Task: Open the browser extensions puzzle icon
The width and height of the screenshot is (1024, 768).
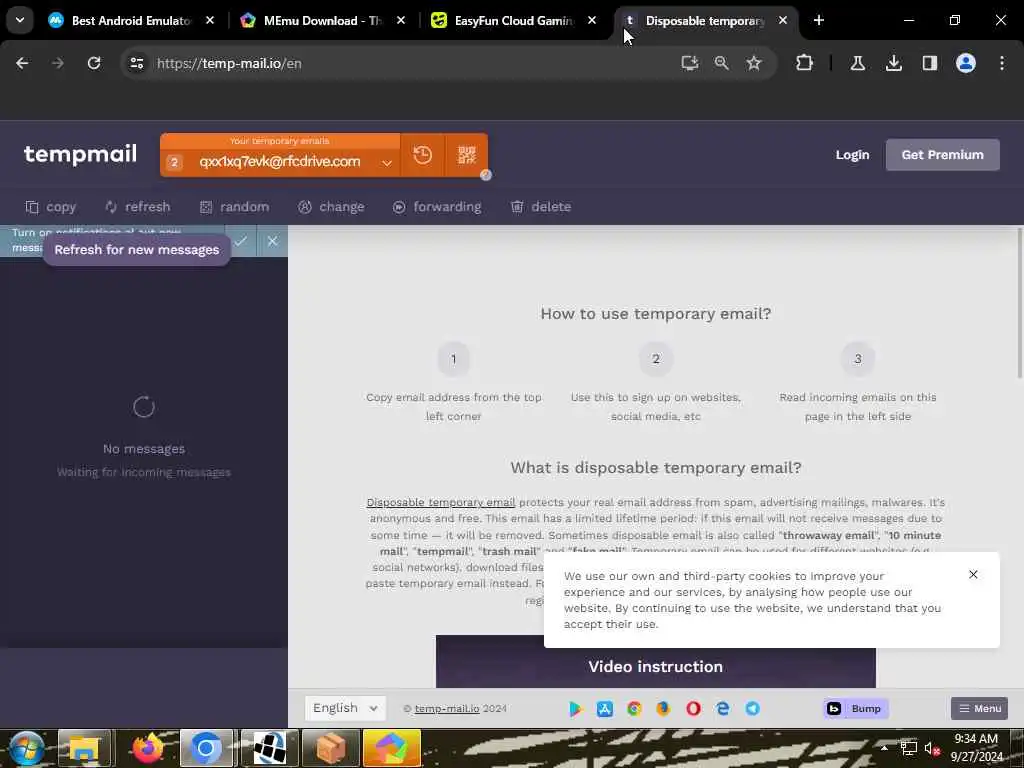Action: click(x=805, y=63)
